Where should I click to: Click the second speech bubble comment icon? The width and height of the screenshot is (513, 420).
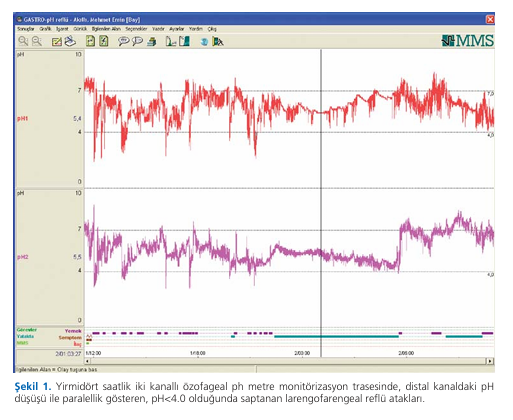137,41
